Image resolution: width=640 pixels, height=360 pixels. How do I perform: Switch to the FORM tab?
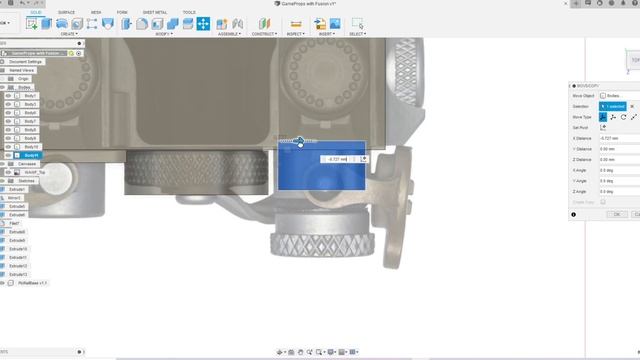[122, 13]
